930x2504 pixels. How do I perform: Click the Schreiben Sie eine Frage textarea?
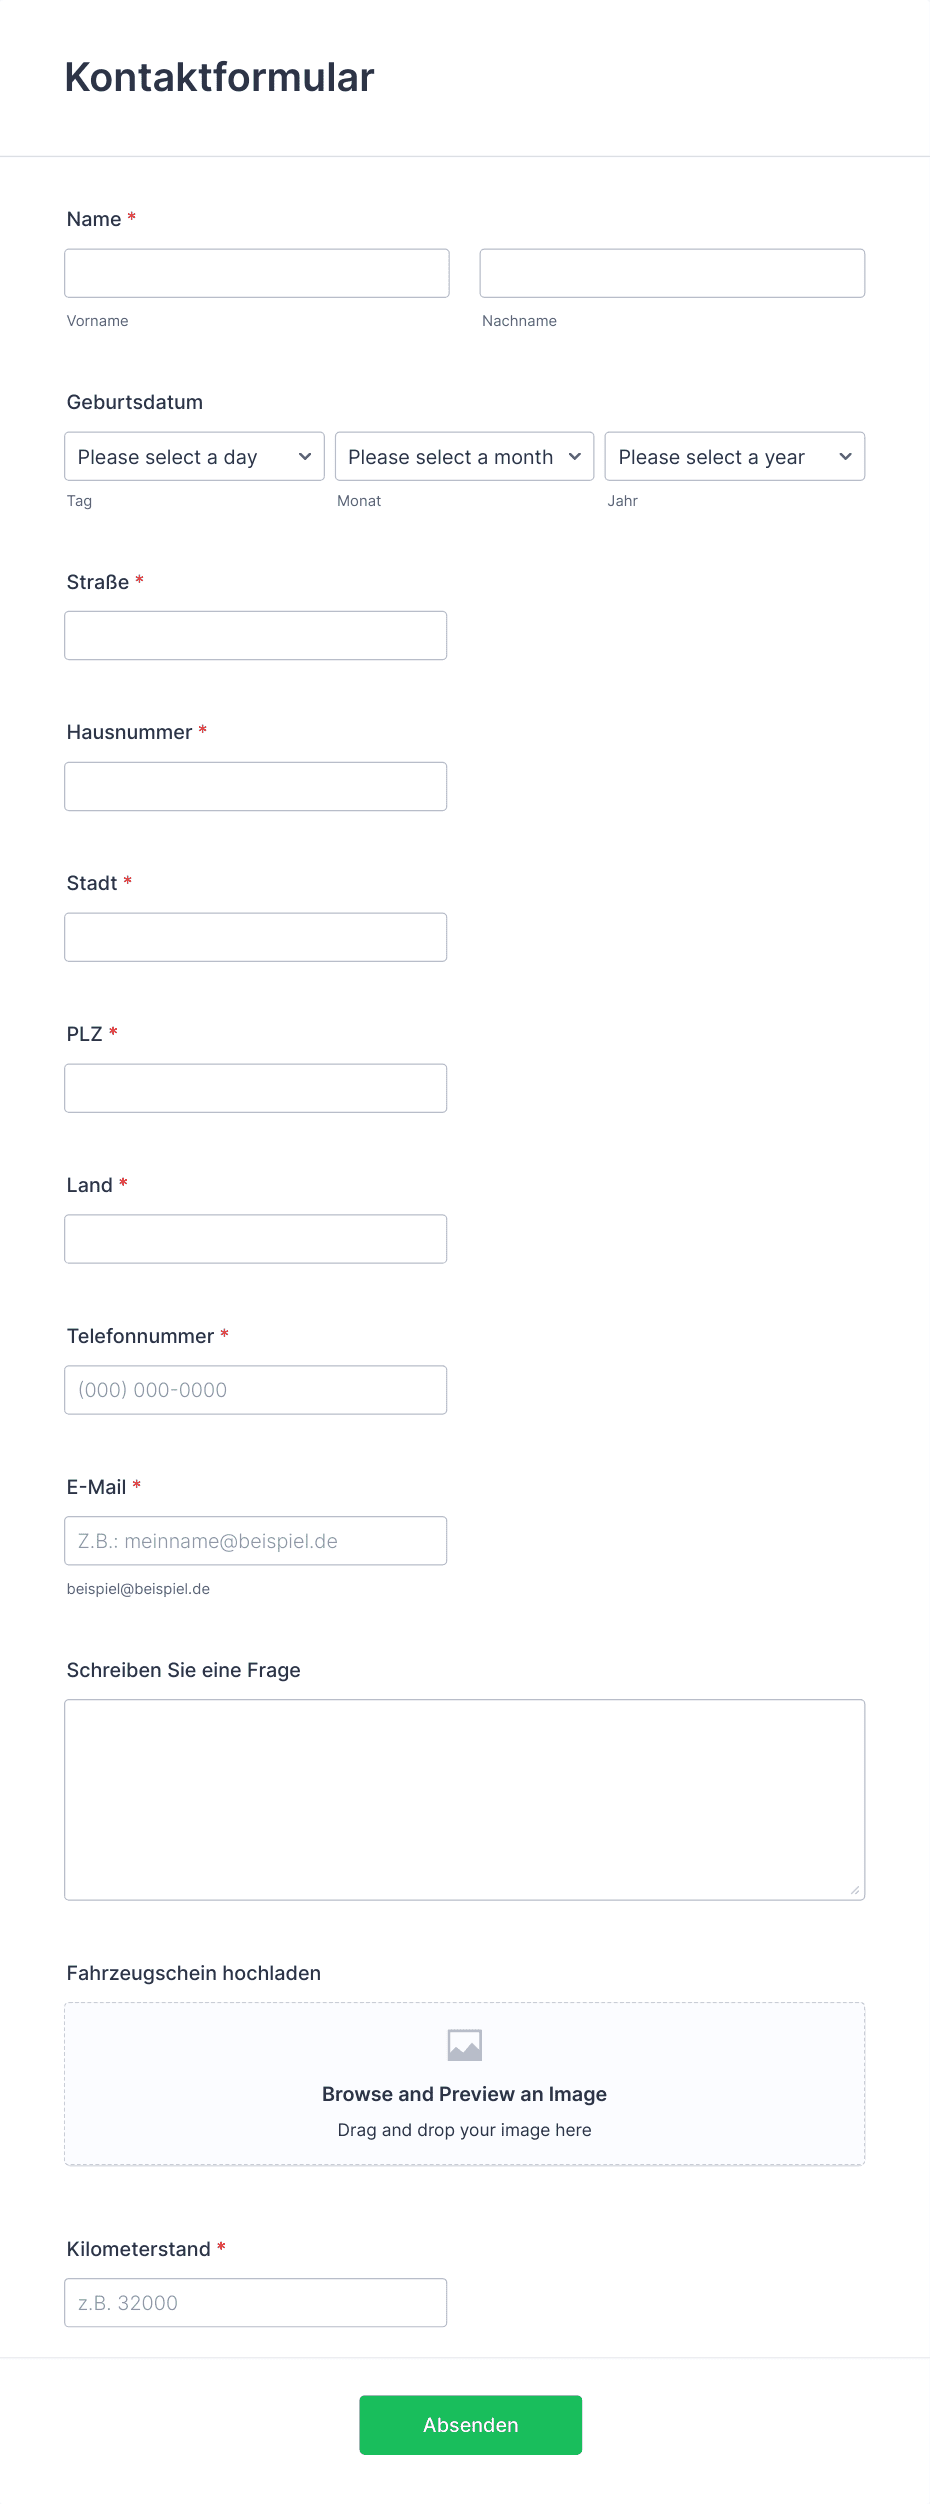click(x=465, y=1800)
